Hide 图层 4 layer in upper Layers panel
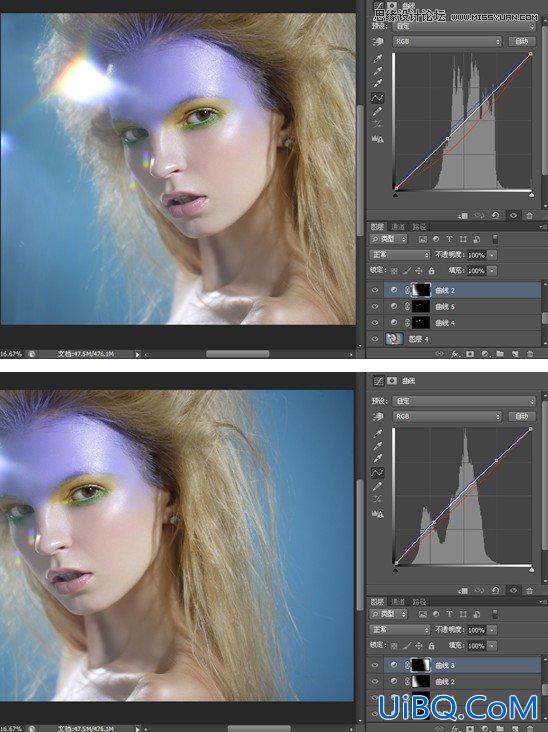This screenshot has height=732, width=548. point(375,339)
